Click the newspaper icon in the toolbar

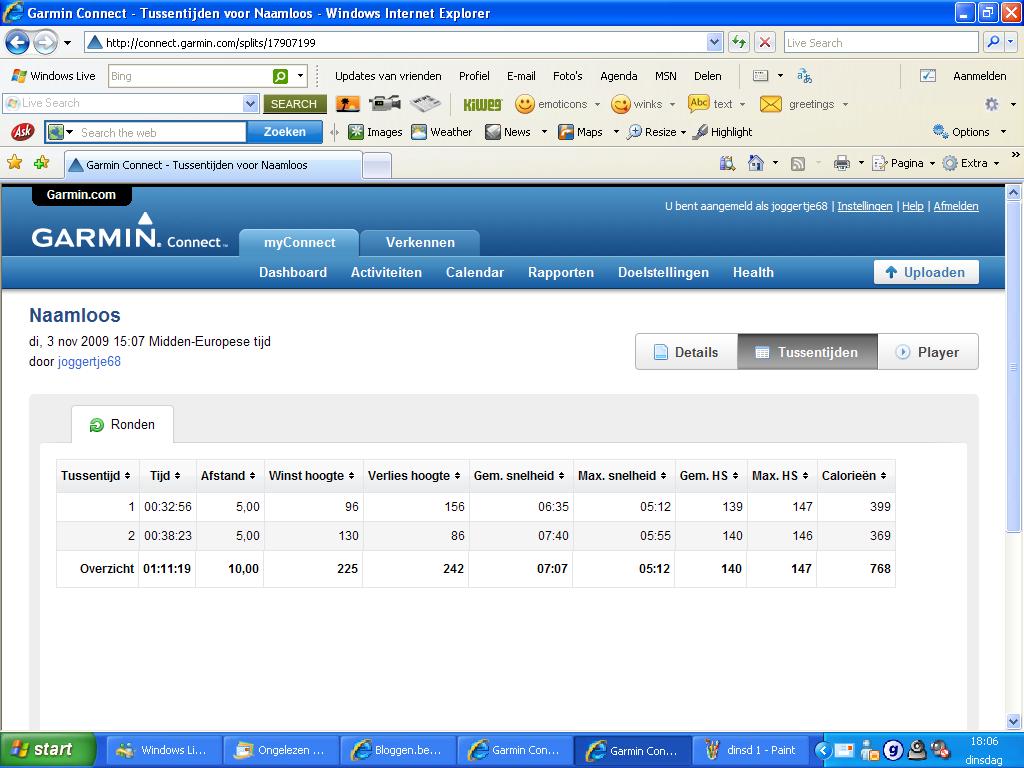coord(425,103)
